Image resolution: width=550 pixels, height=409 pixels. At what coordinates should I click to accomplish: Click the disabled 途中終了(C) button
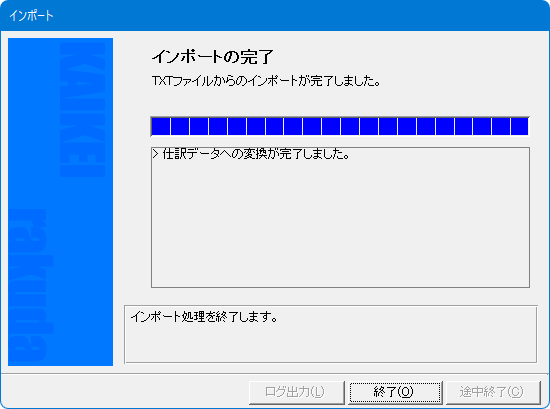(x=493, y=392)
